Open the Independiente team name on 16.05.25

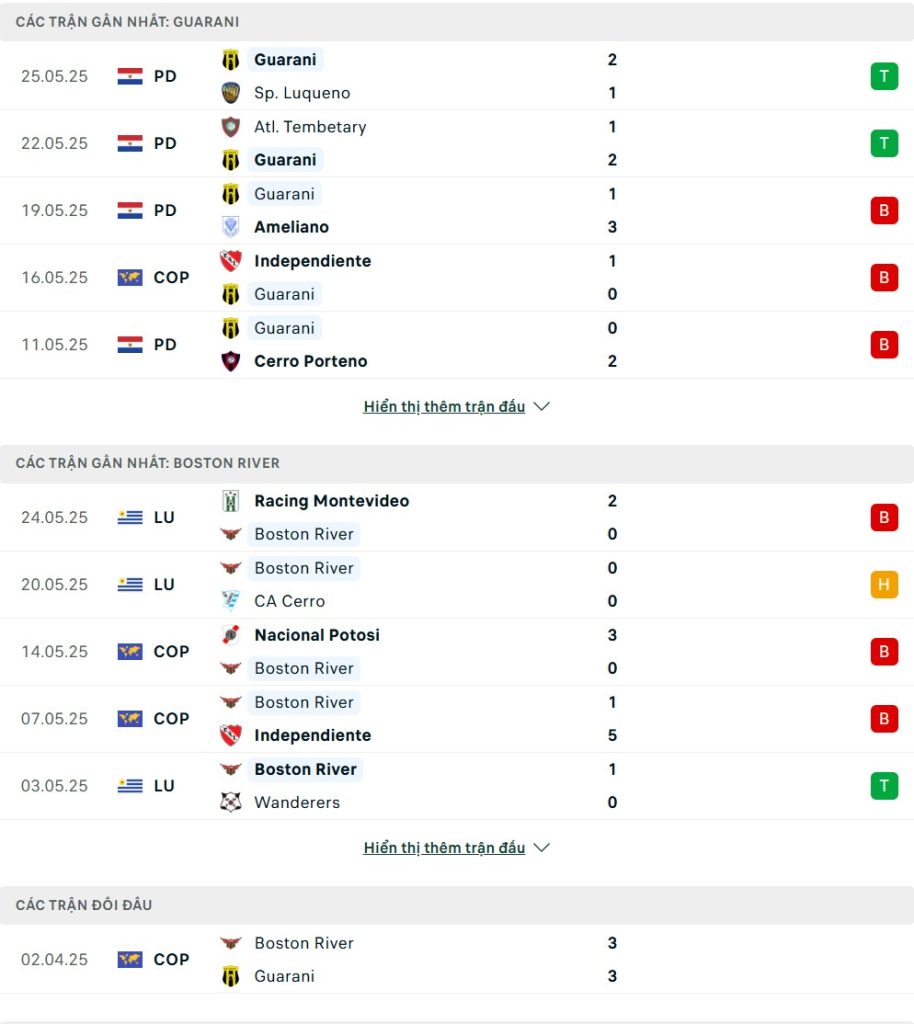(313, 261)
